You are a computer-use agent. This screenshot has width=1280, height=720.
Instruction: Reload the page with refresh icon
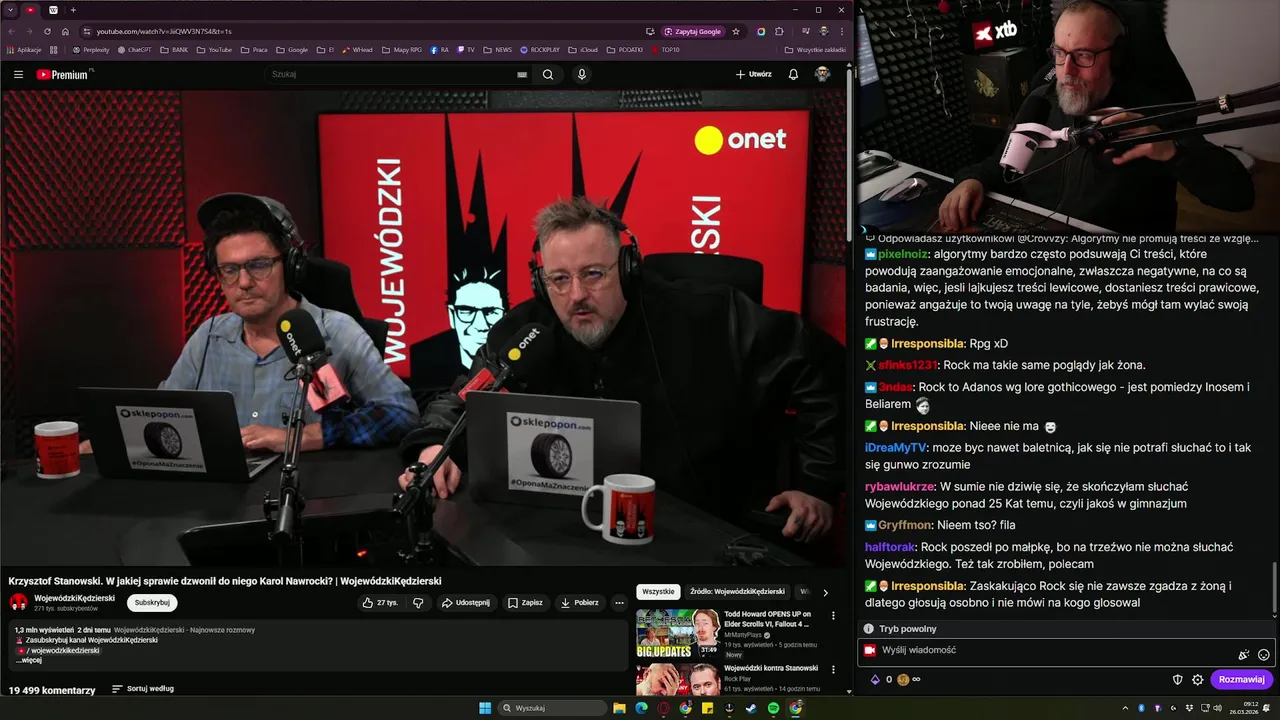pos(47,31)
